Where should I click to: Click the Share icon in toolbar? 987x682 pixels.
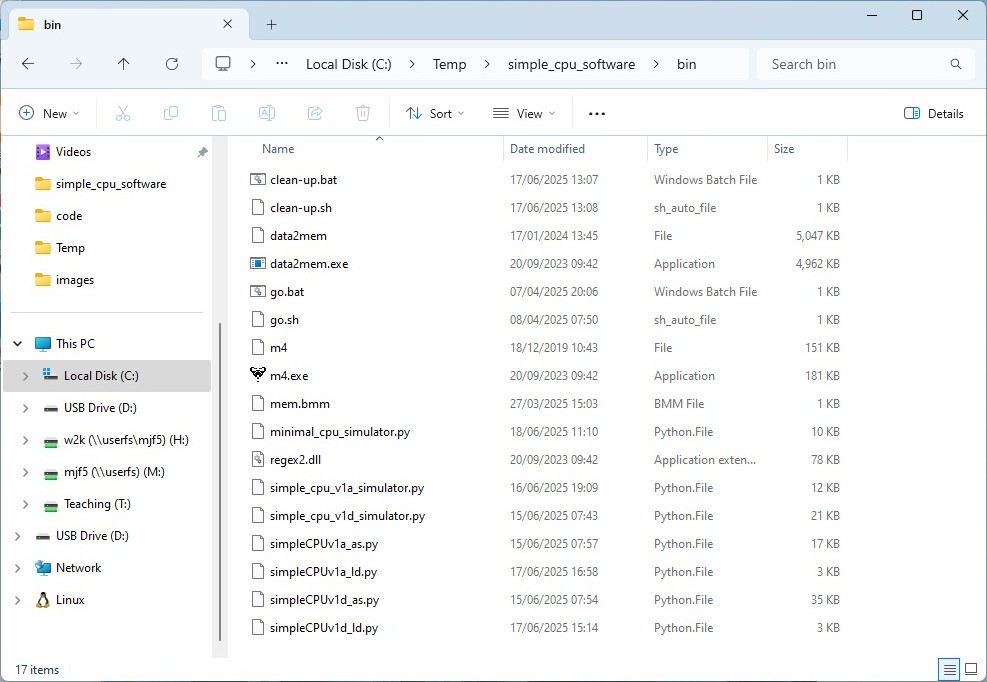(x=315, y=114)
